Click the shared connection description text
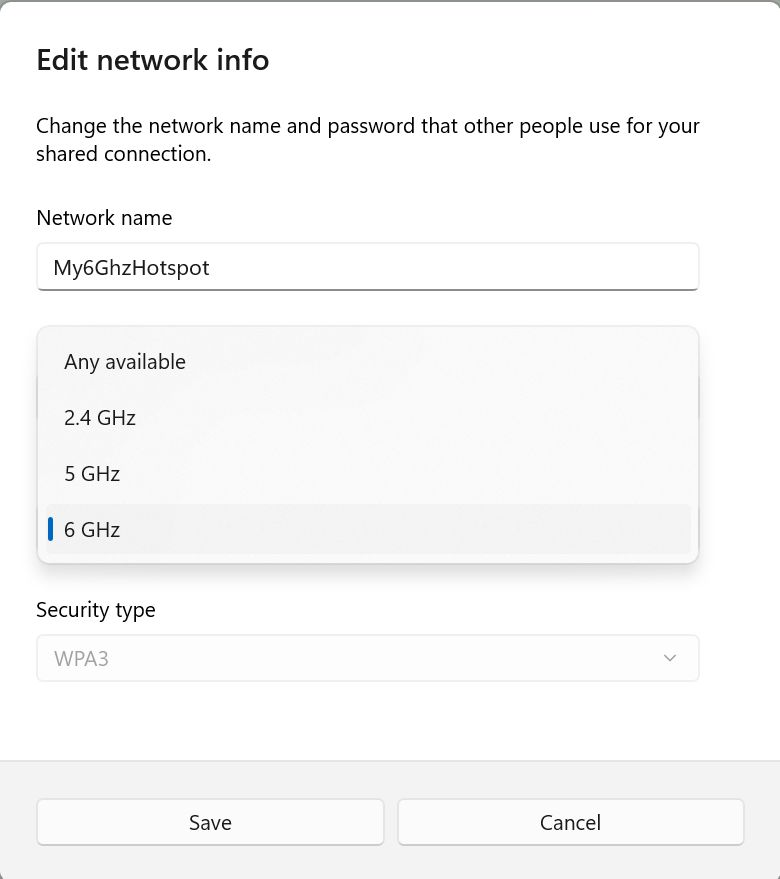 click(367, 140)
